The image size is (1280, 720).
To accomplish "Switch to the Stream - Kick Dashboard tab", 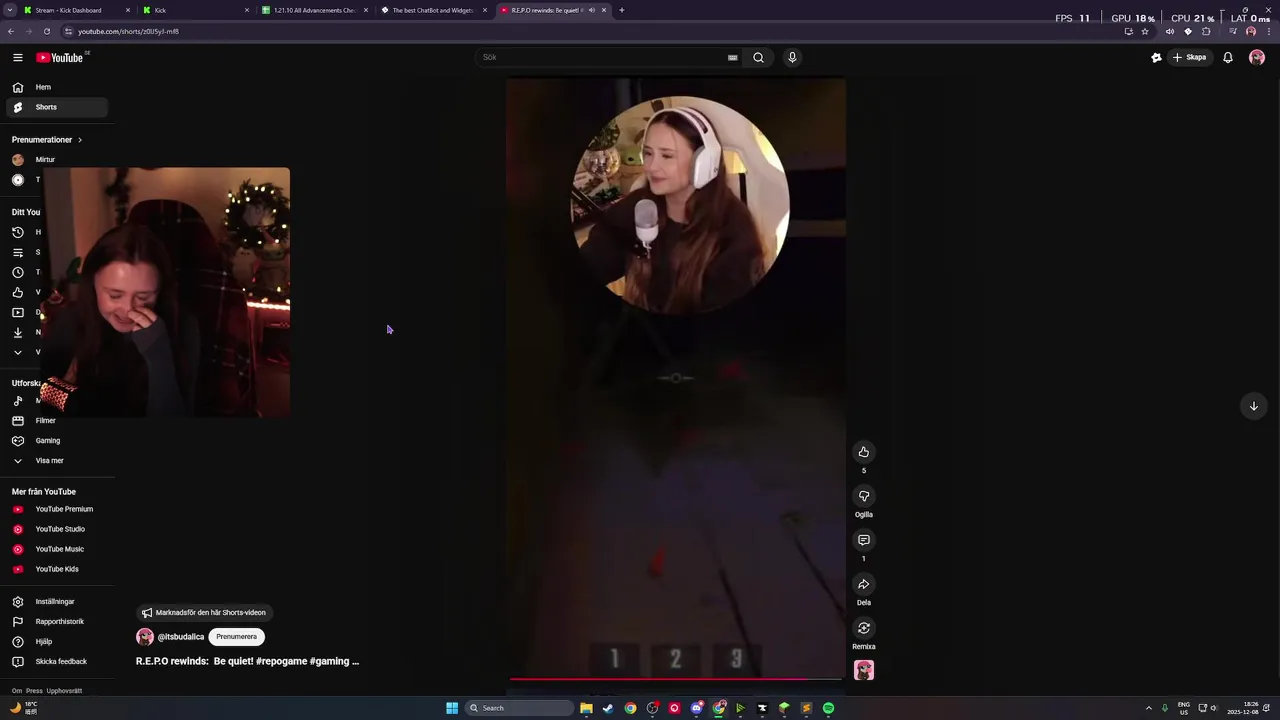I will point(78,10).
